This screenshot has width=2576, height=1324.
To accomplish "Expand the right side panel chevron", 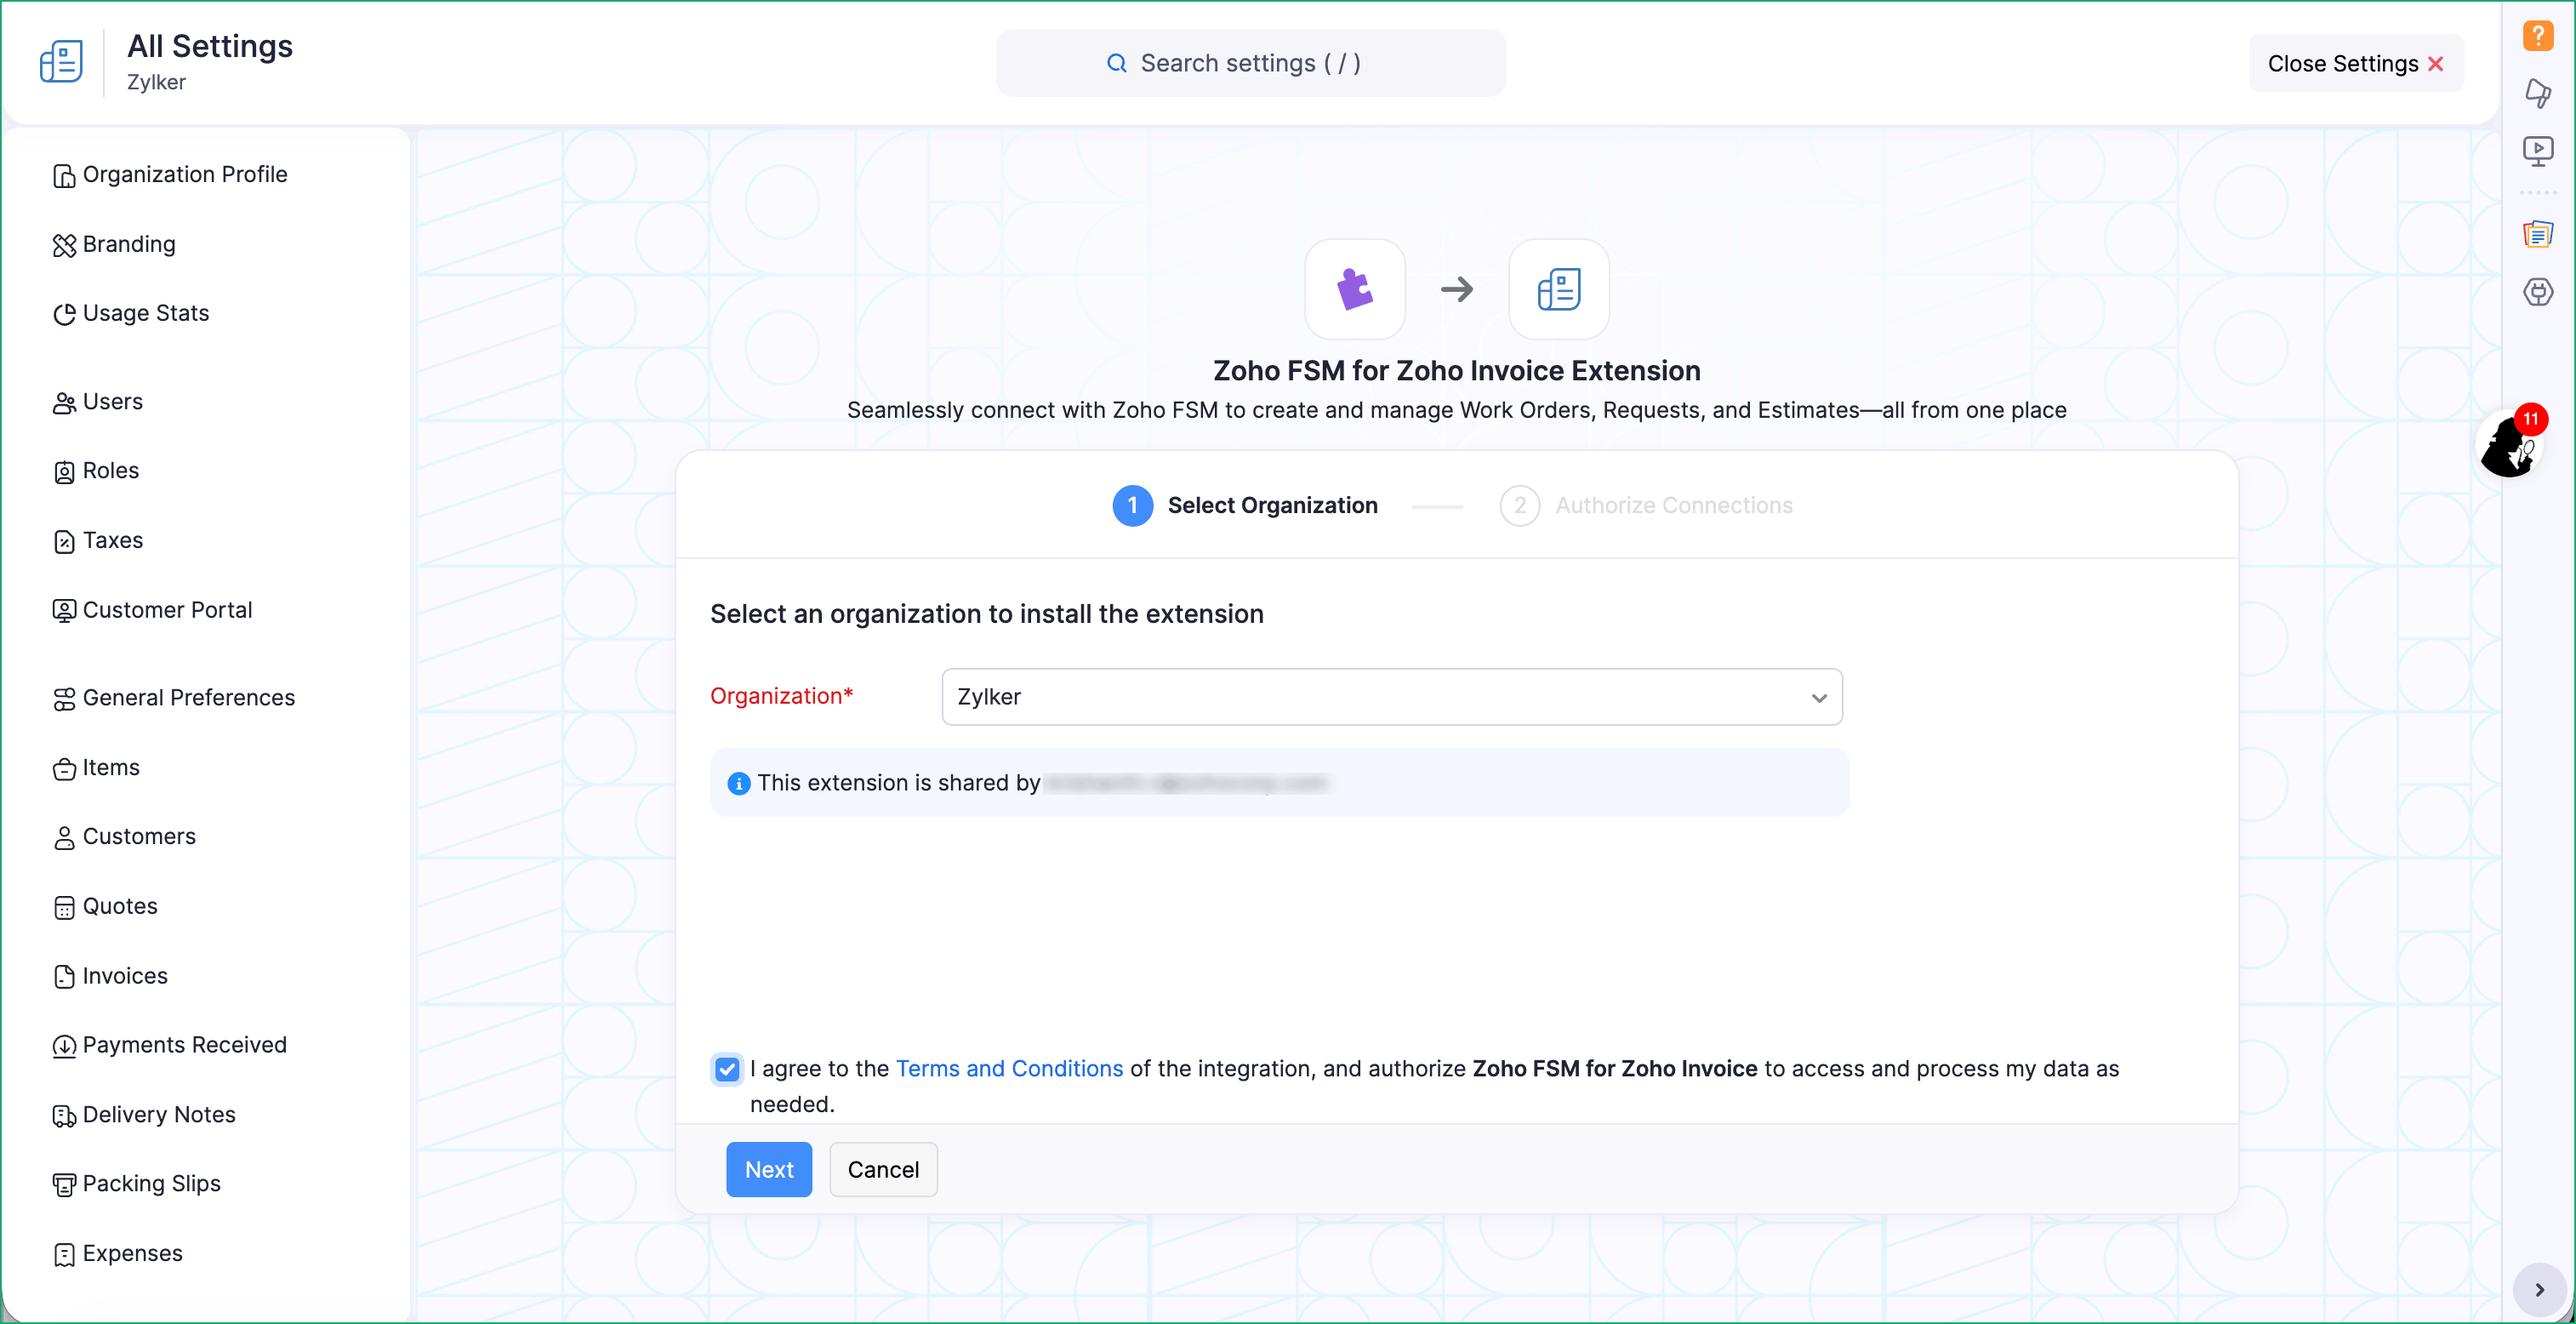I will coord(2538,1290).
